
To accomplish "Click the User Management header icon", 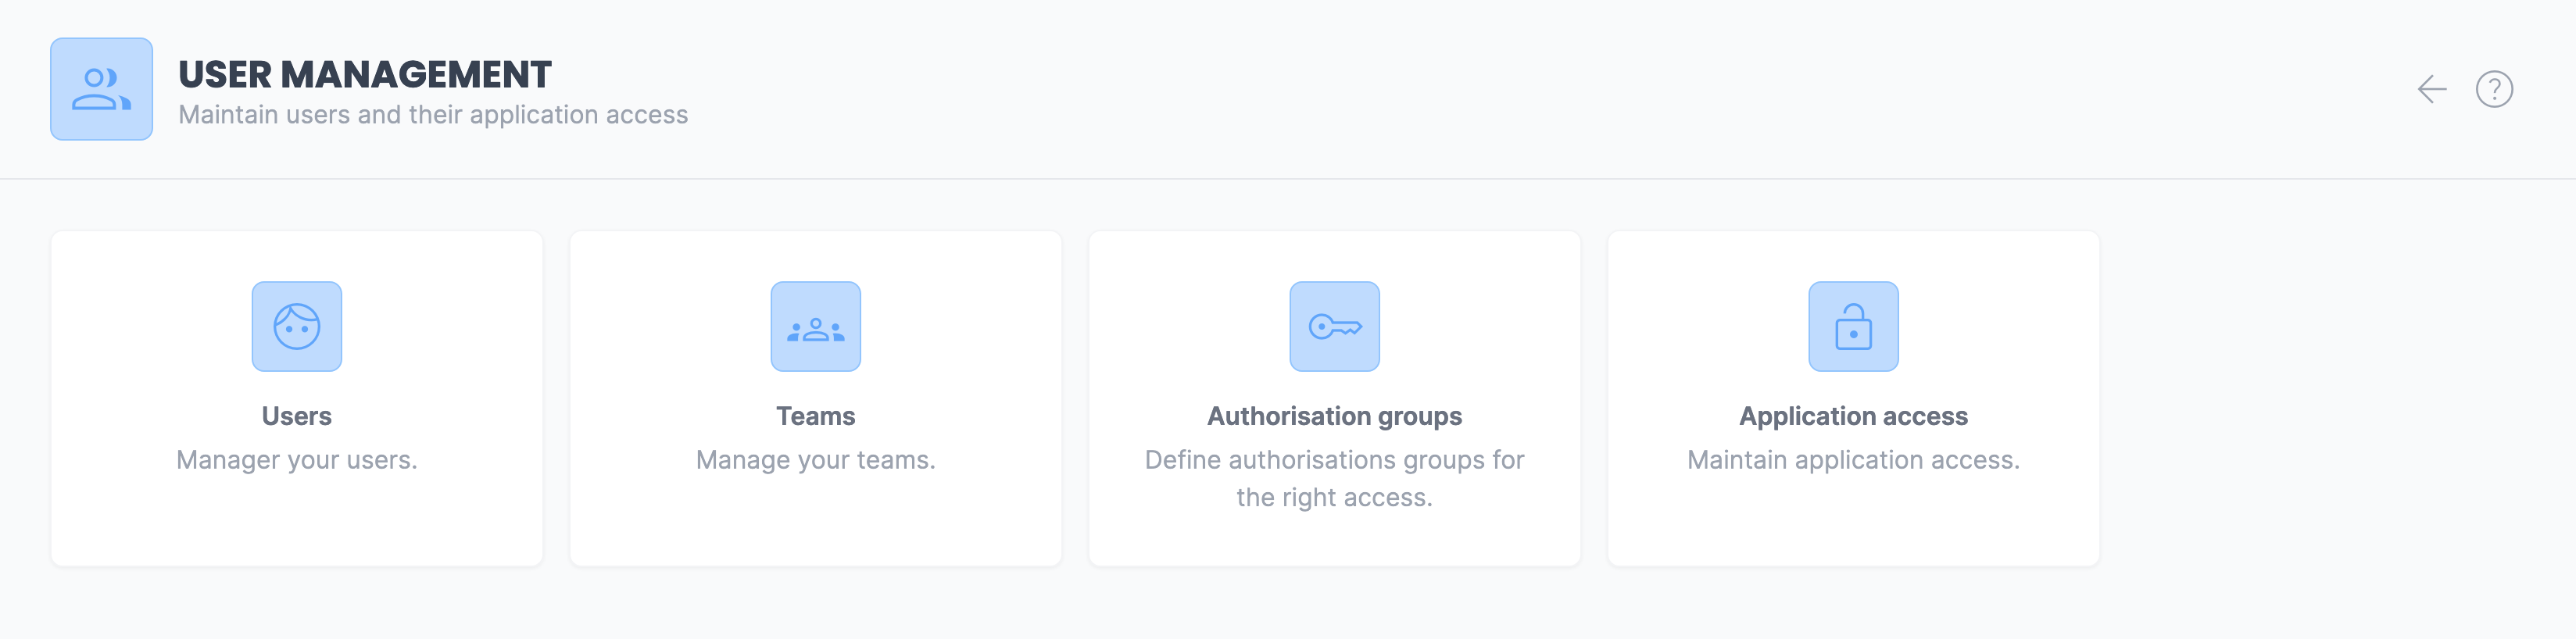I will tap(101, 89).
